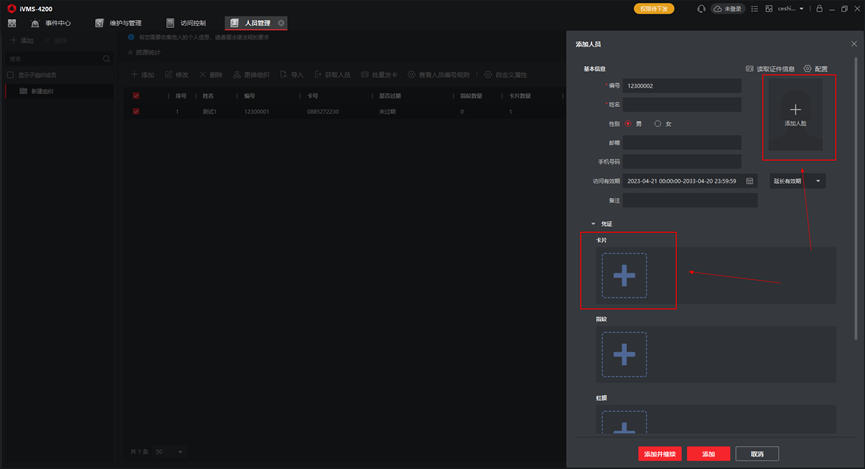Switch to the 维护与管理 tab
The width and height of the screenshot is (865, 469).
(118, 23)
